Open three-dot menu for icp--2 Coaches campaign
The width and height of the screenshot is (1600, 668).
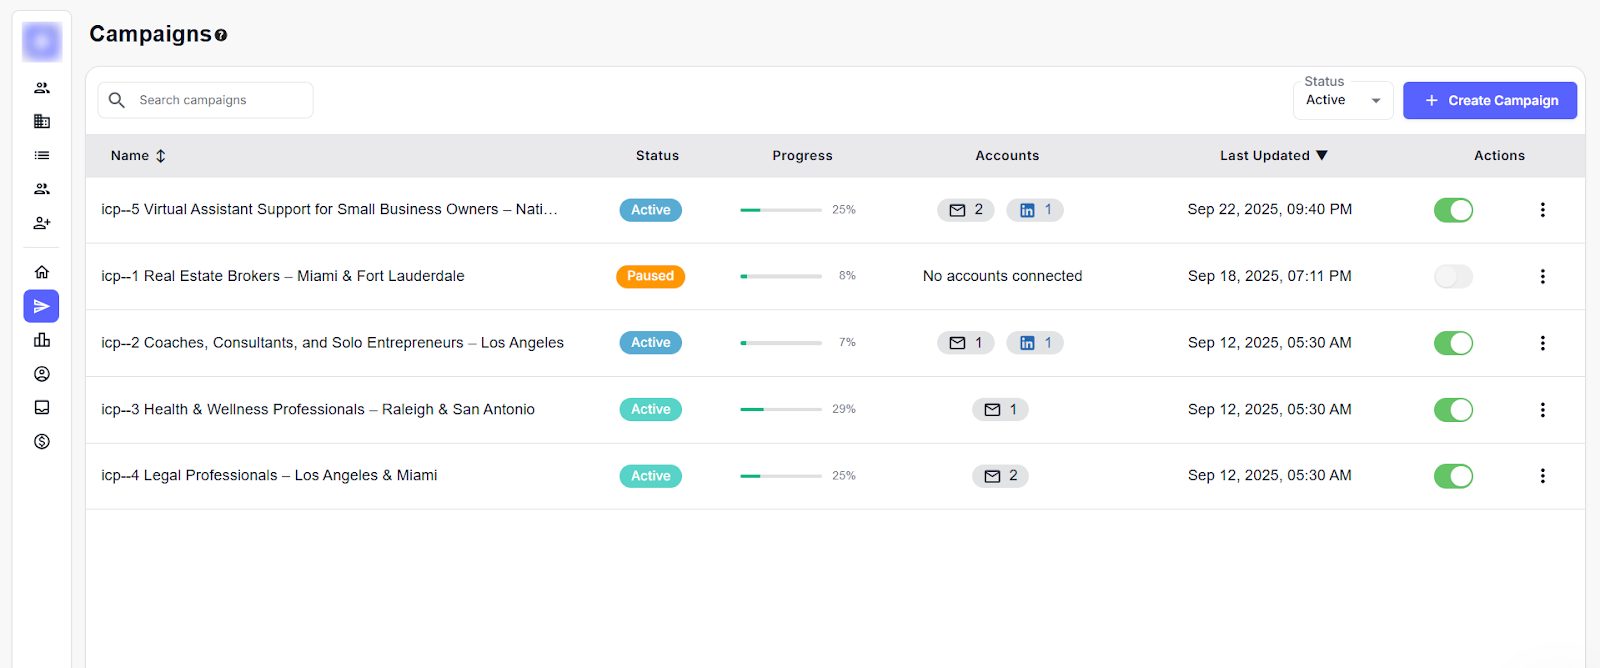(1542, 343)
